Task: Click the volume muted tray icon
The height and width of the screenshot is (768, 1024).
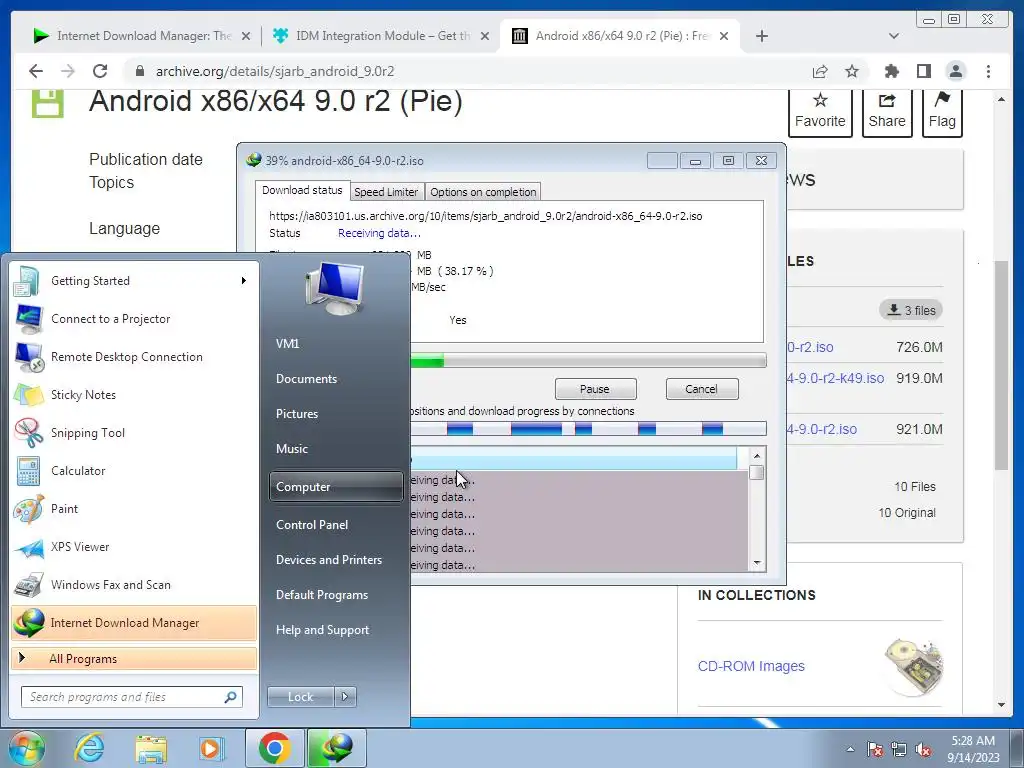Action: (923, 749)
